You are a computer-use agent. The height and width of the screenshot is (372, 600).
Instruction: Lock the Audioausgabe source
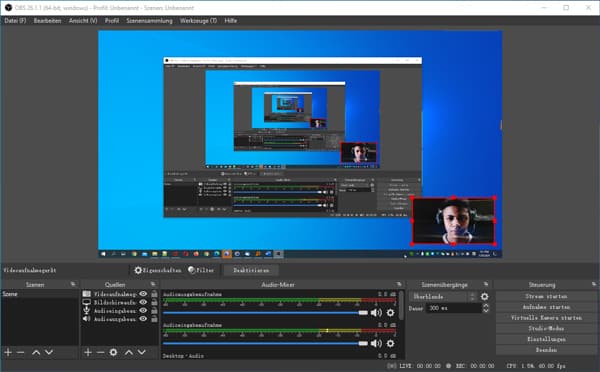pyautogui.click(x=154, y=319)
